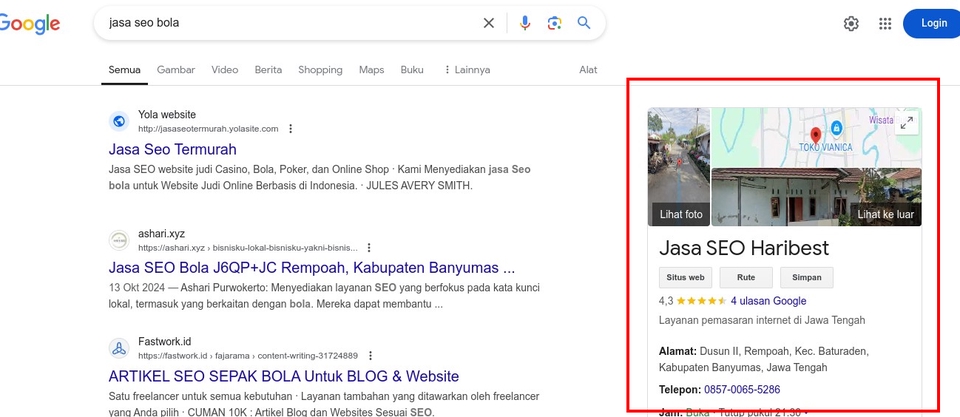Click the Fastwork.id source name

point(165,341)
